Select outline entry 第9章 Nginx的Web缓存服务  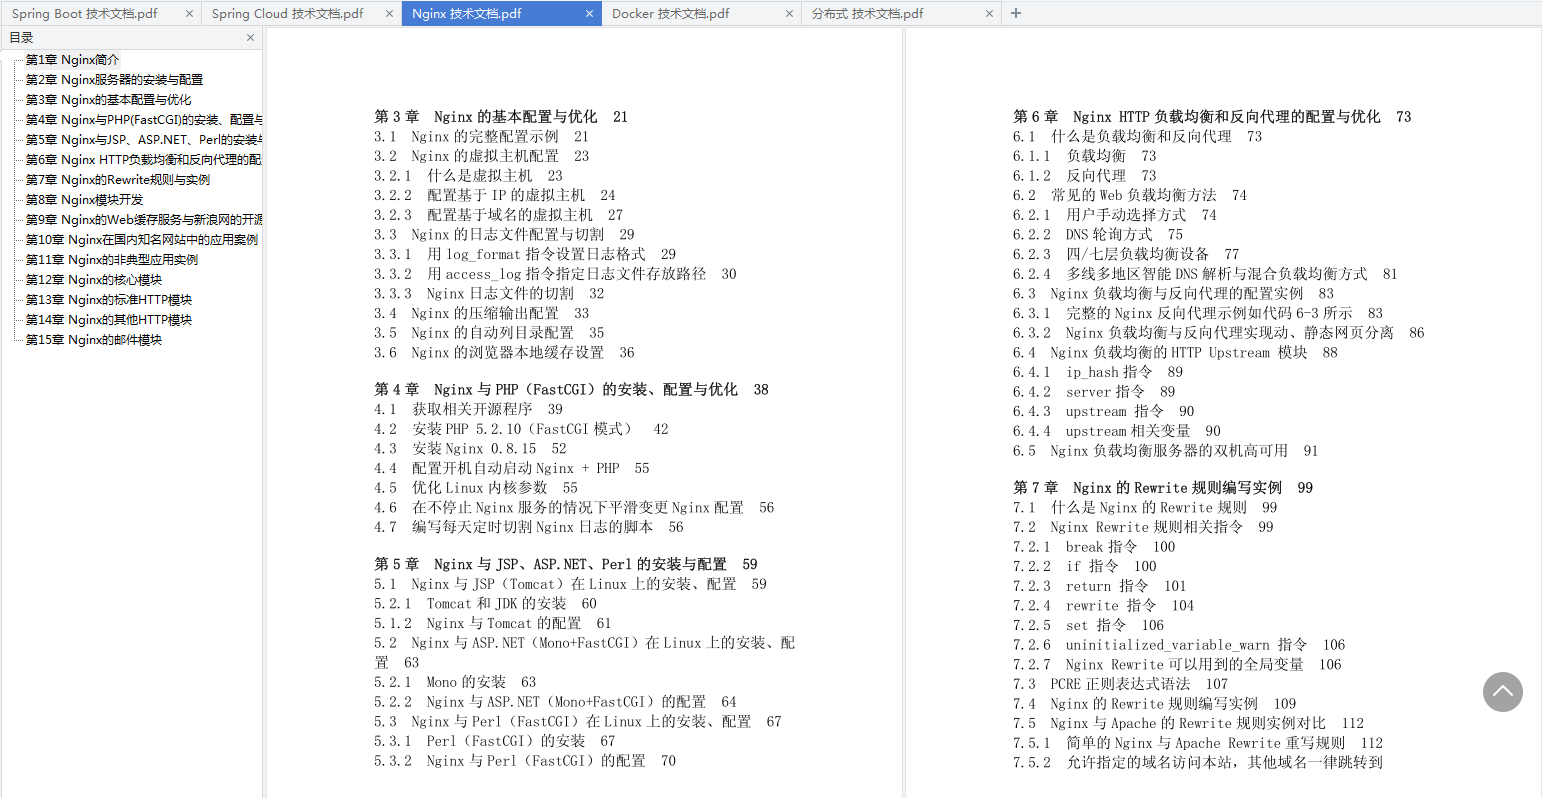click(144, 220)
